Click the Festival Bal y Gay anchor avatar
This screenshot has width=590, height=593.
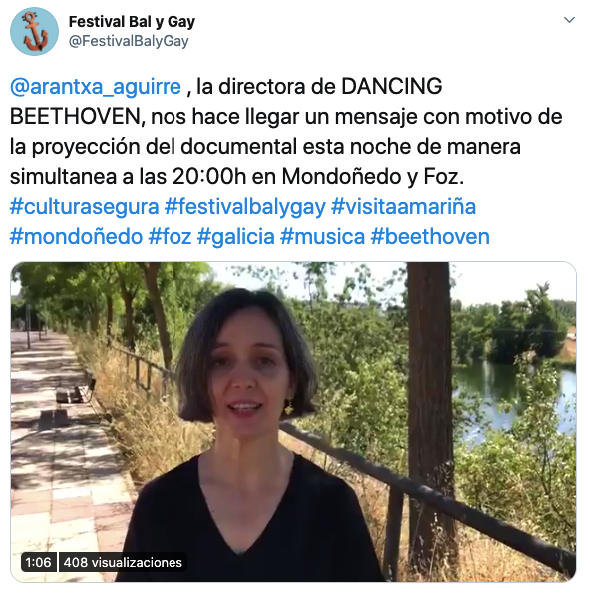[x=34, y=31]
